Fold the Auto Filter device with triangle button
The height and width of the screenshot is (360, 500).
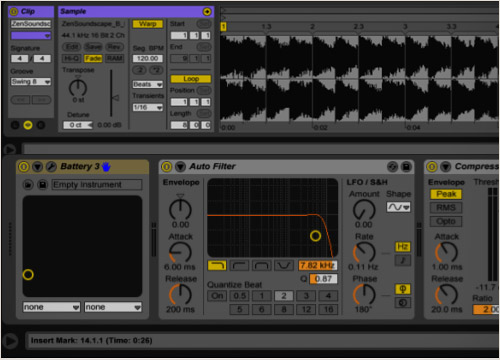click(x=180, y=166)
